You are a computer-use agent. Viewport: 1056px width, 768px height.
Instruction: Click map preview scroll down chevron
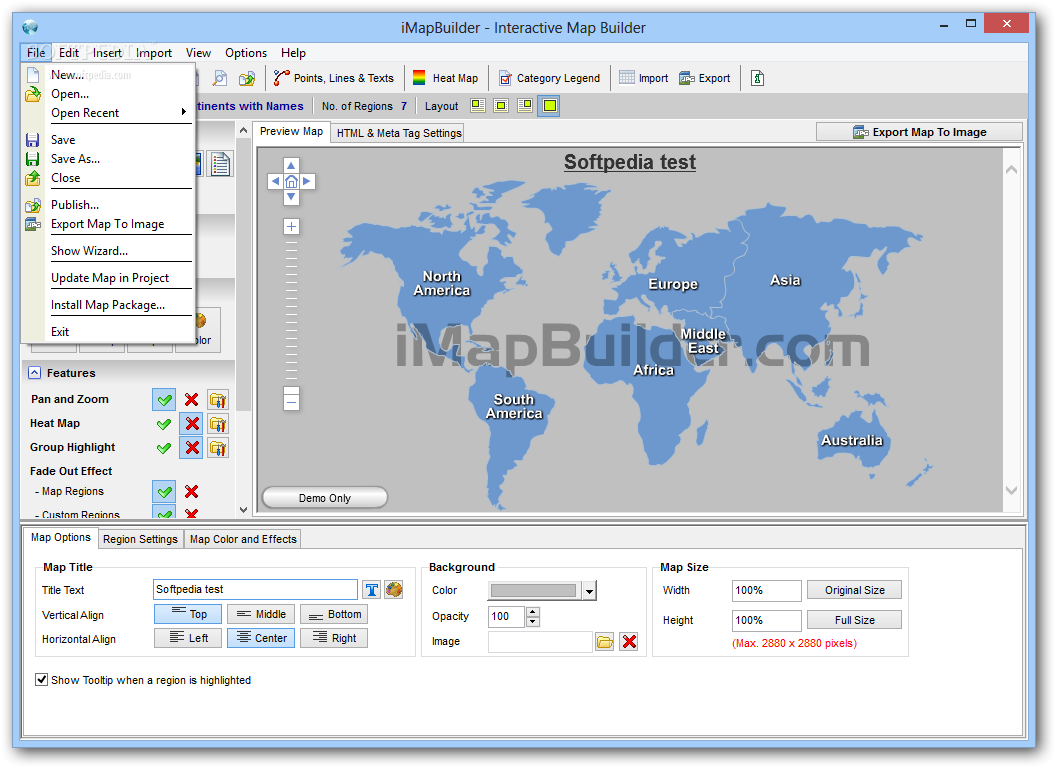pyautogui.click(x=1011, y=490)
